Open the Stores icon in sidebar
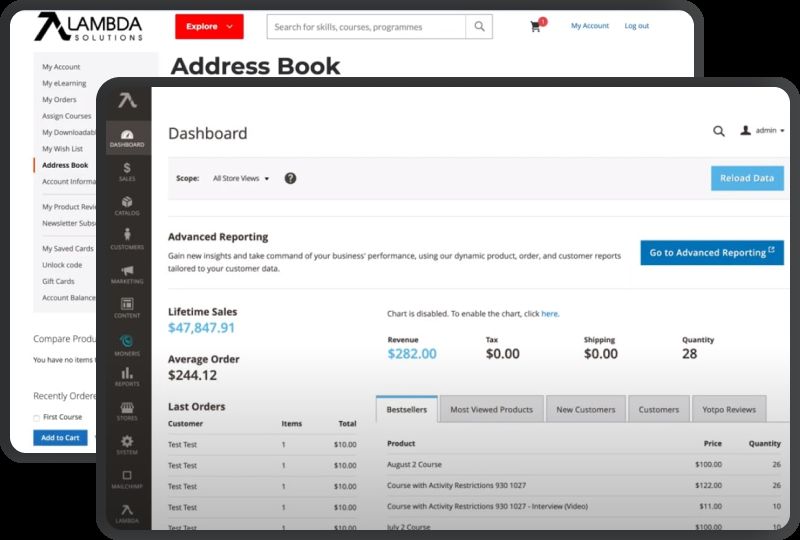The image size is (800, 540). click(127, 411)
